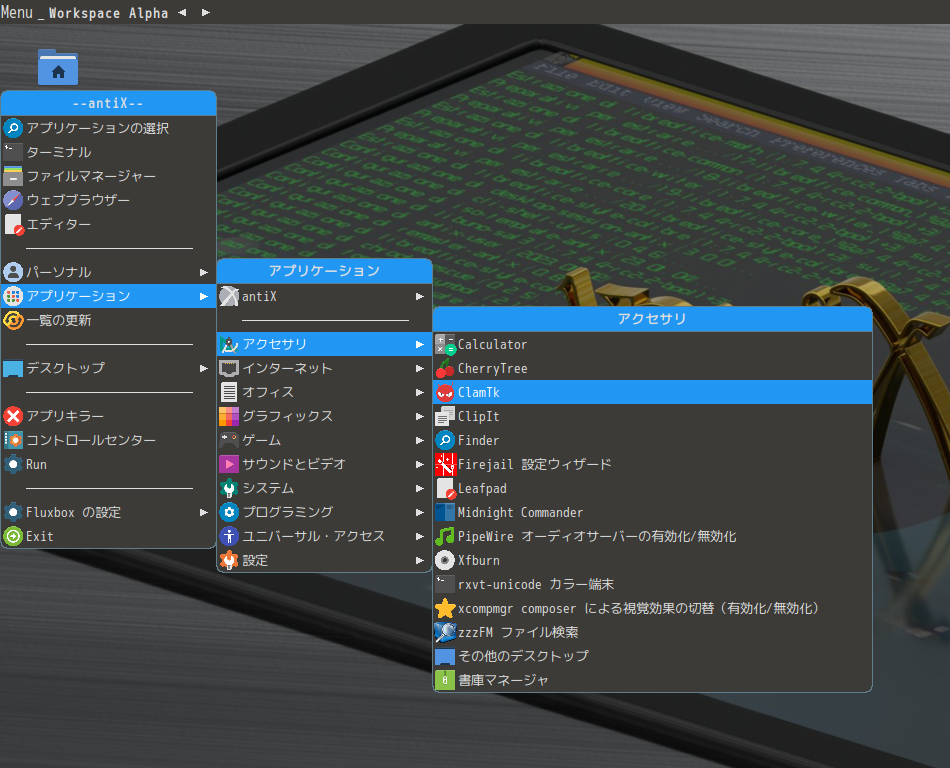Expand the デスクトップ submenu arrow
The image size is (950, 768).
tap(204, 368)
